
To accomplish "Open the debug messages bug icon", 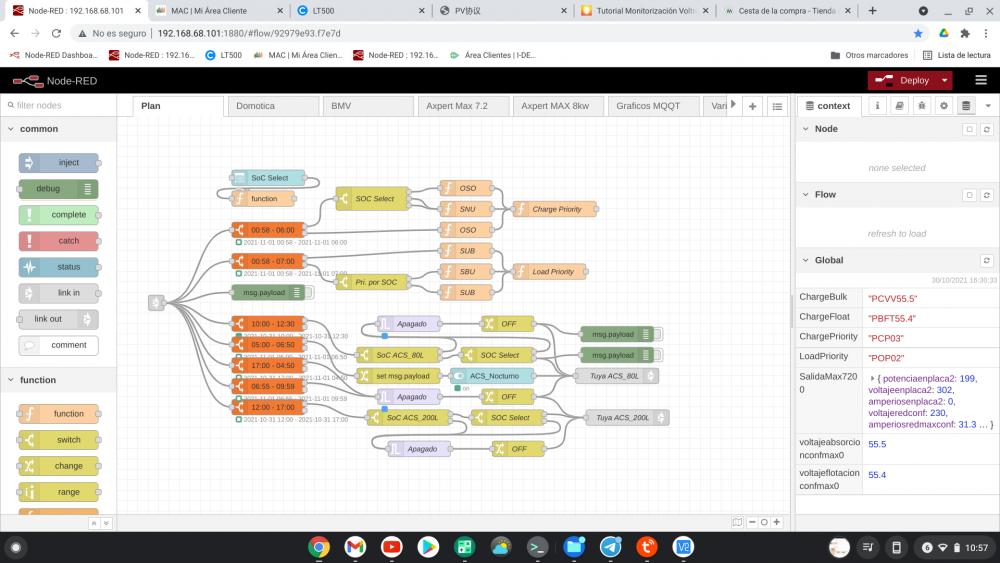I will (x=922, y=106).
